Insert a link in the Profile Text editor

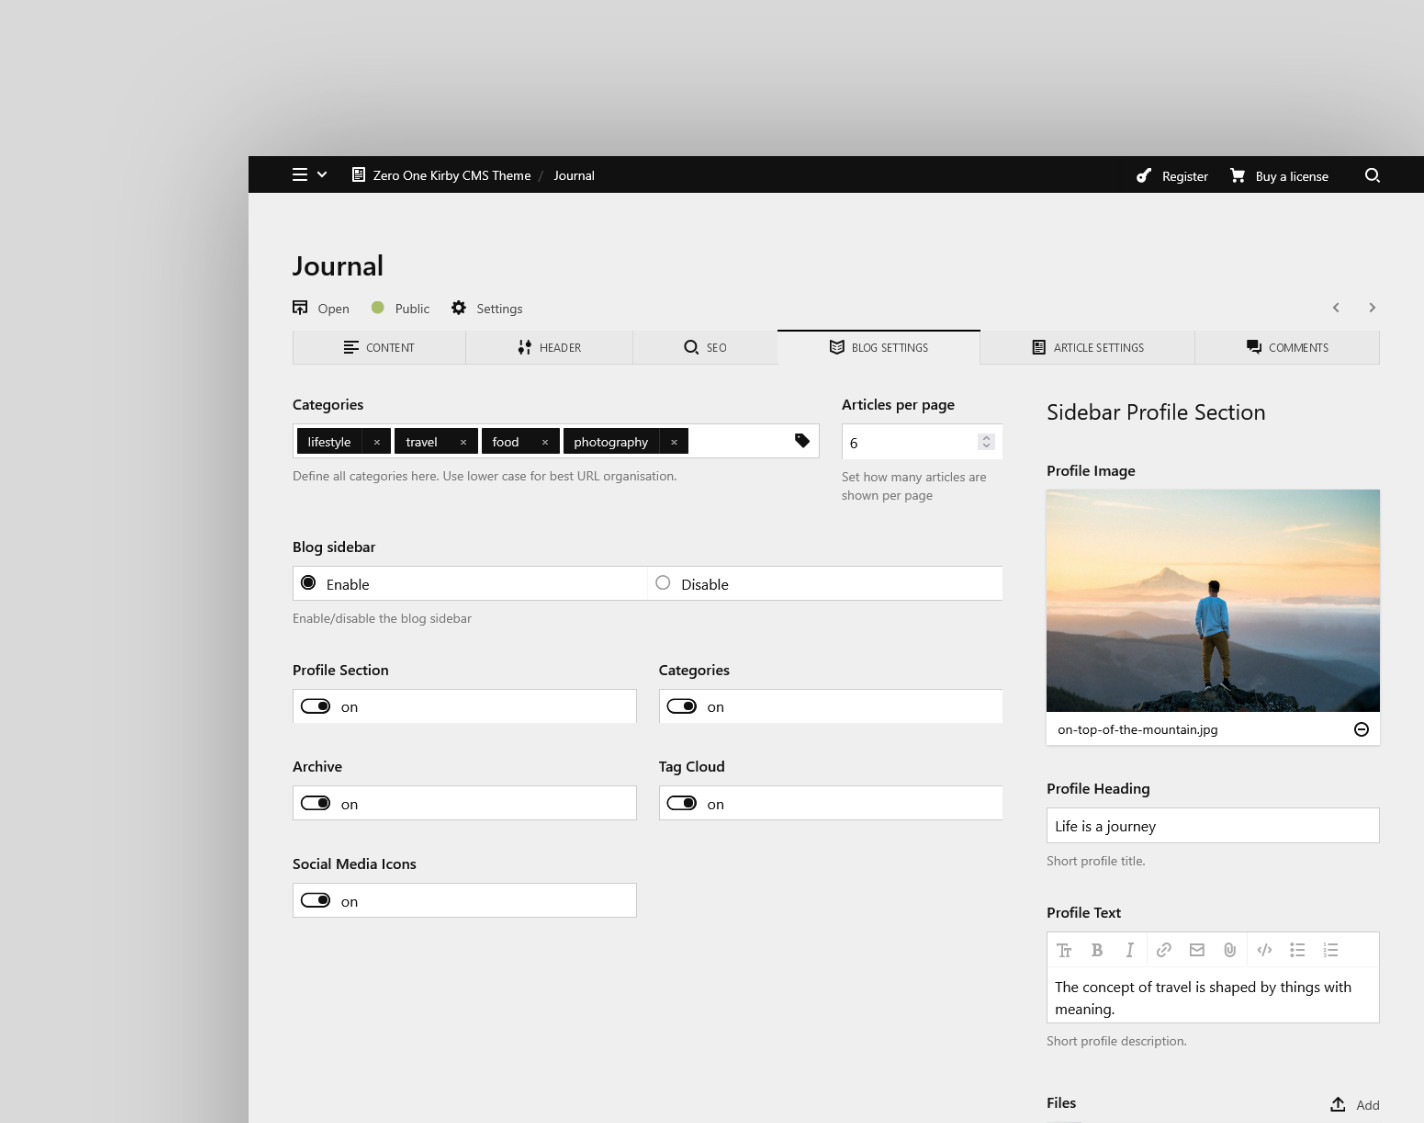(1163, 949)
